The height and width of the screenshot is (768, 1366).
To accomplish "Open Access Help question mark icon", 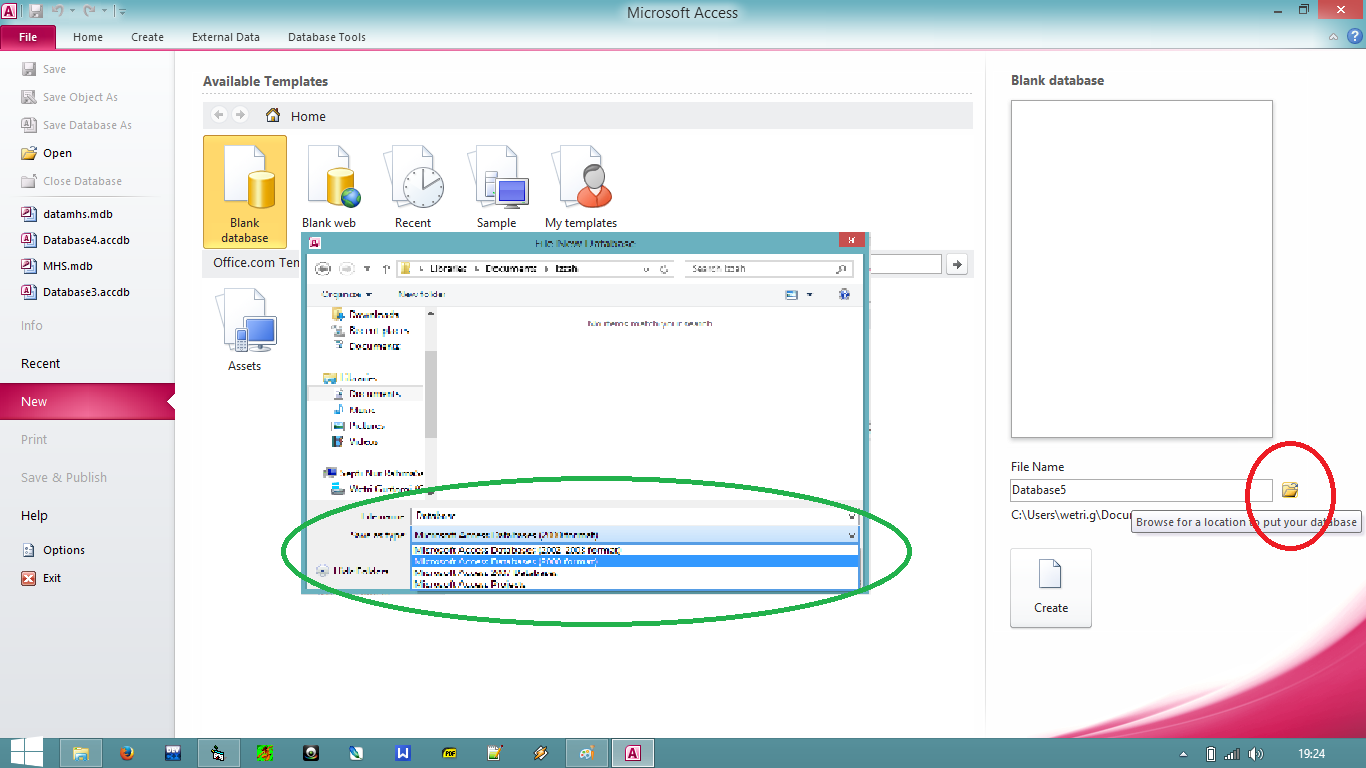I will pos(1355,37).
